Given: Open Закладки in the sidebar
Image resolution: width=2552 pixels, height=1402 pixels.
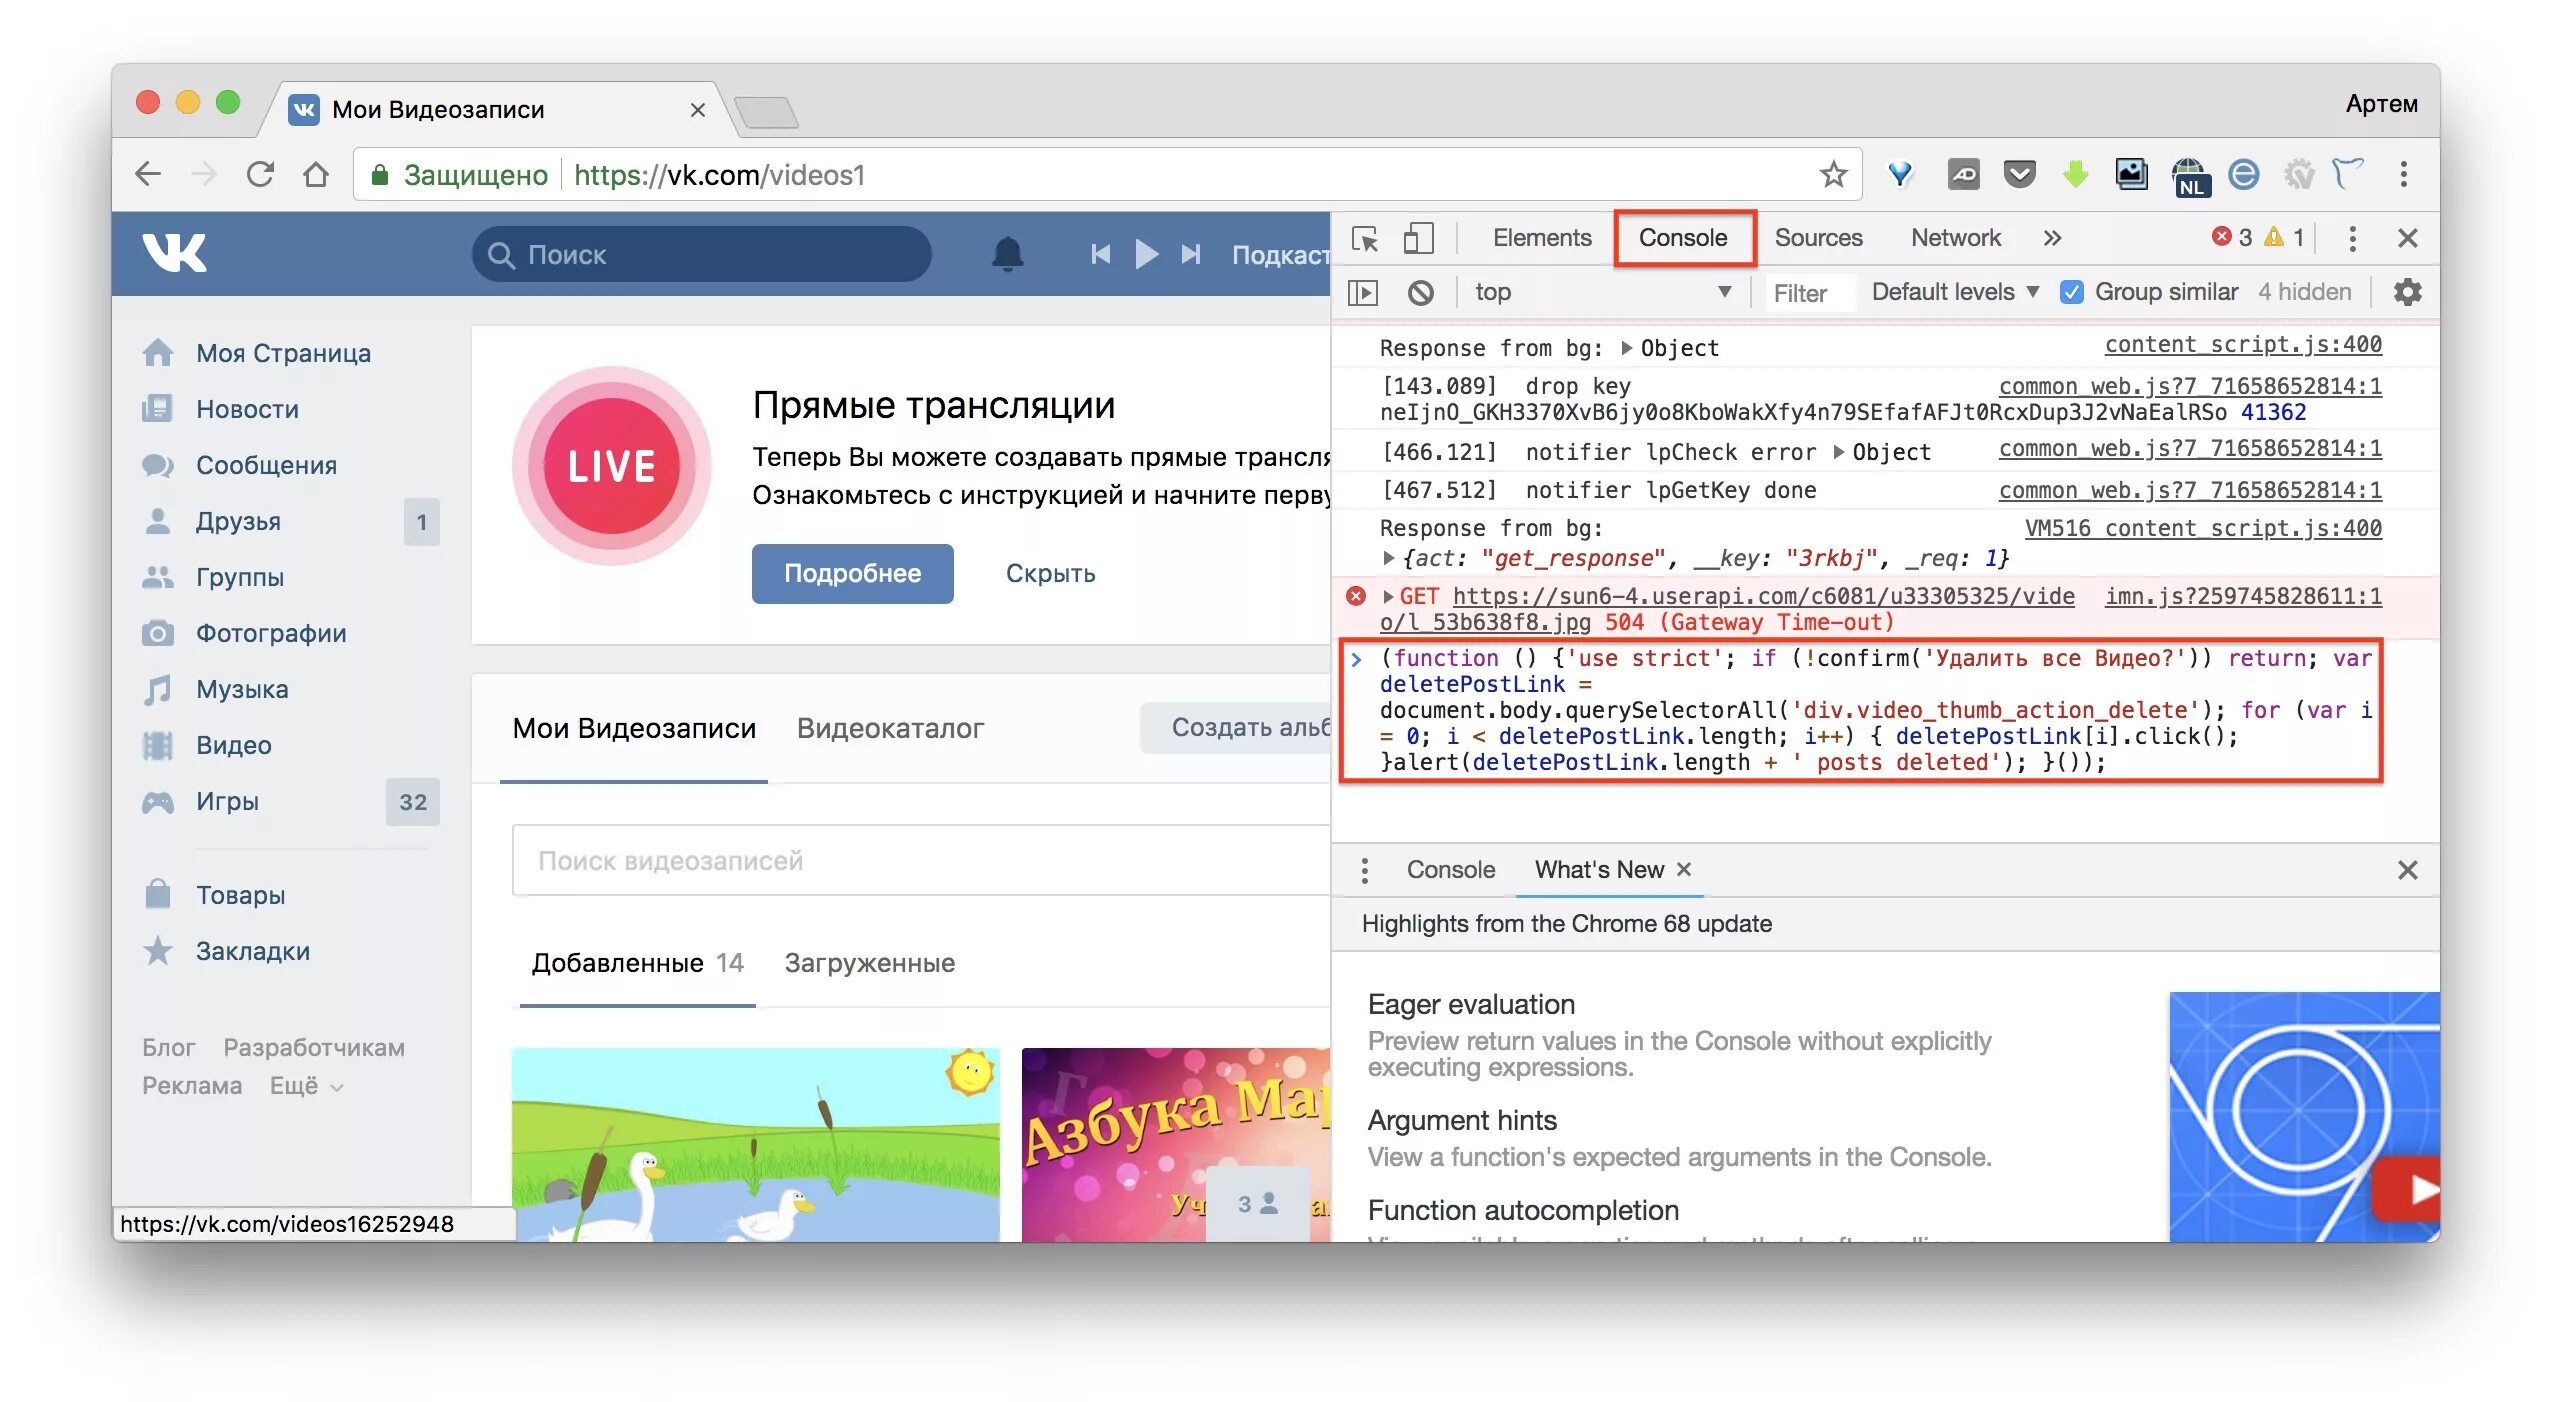Looking at the screenshot, I should [x=252, y=951].
